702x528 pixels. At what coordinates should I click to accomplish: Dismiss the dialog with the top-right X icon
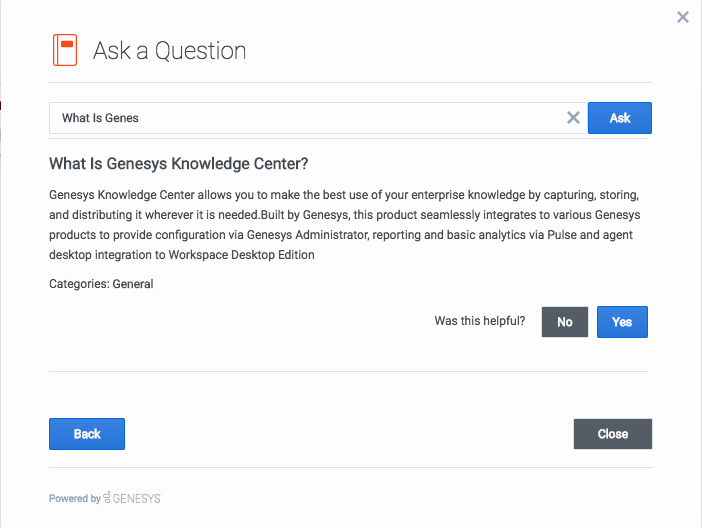point(683,17)
